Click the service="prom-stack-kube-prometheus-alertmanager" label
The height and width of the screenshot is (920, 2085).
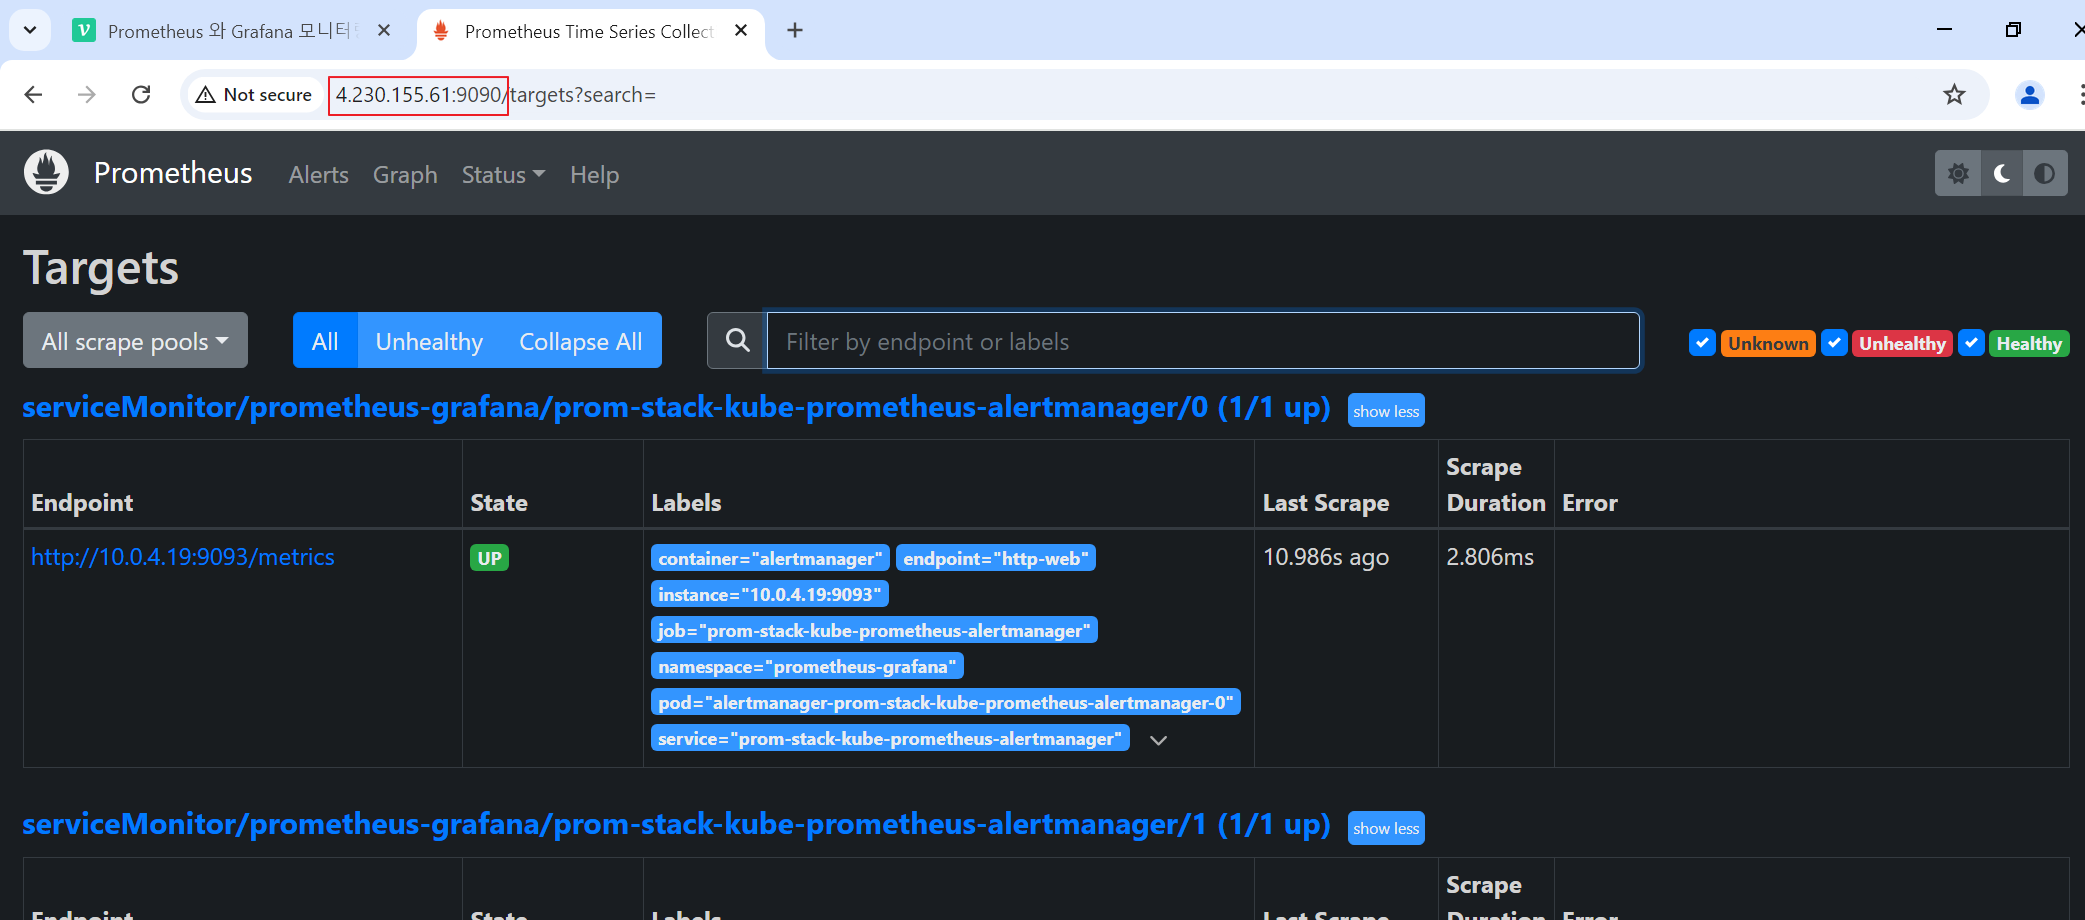tap(890, 738)
